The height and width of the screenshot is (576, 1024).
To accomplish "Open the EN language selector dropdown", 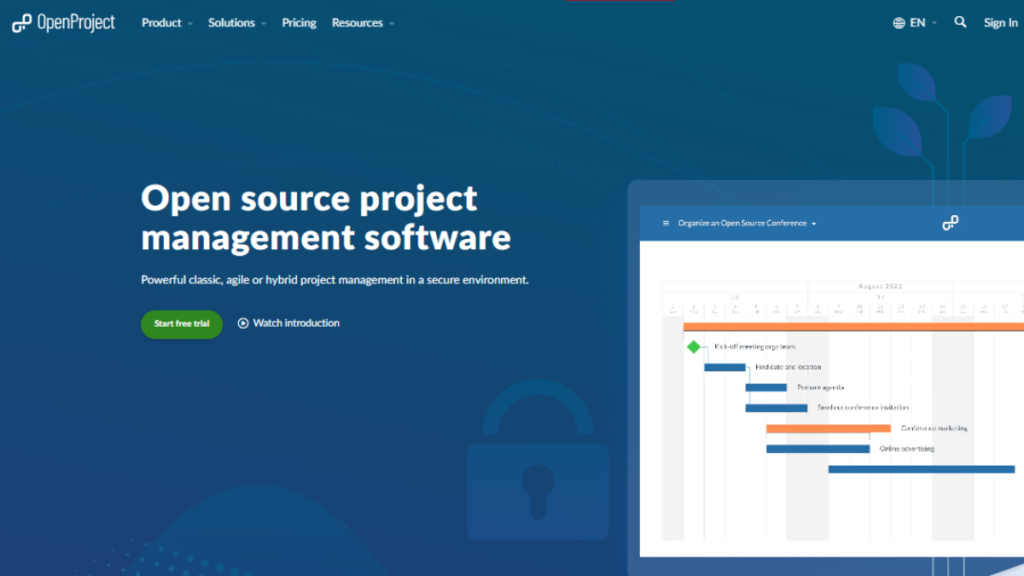I will click(x=920, y=21).
